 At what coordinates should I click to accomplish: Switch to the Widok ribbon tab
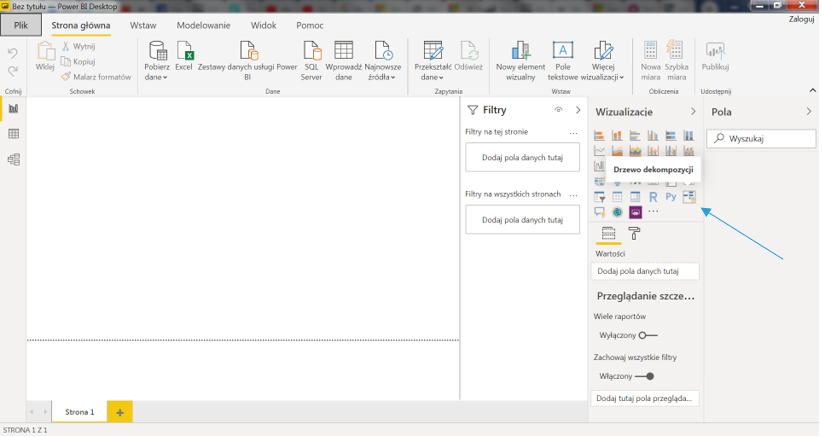coord(264,24)
